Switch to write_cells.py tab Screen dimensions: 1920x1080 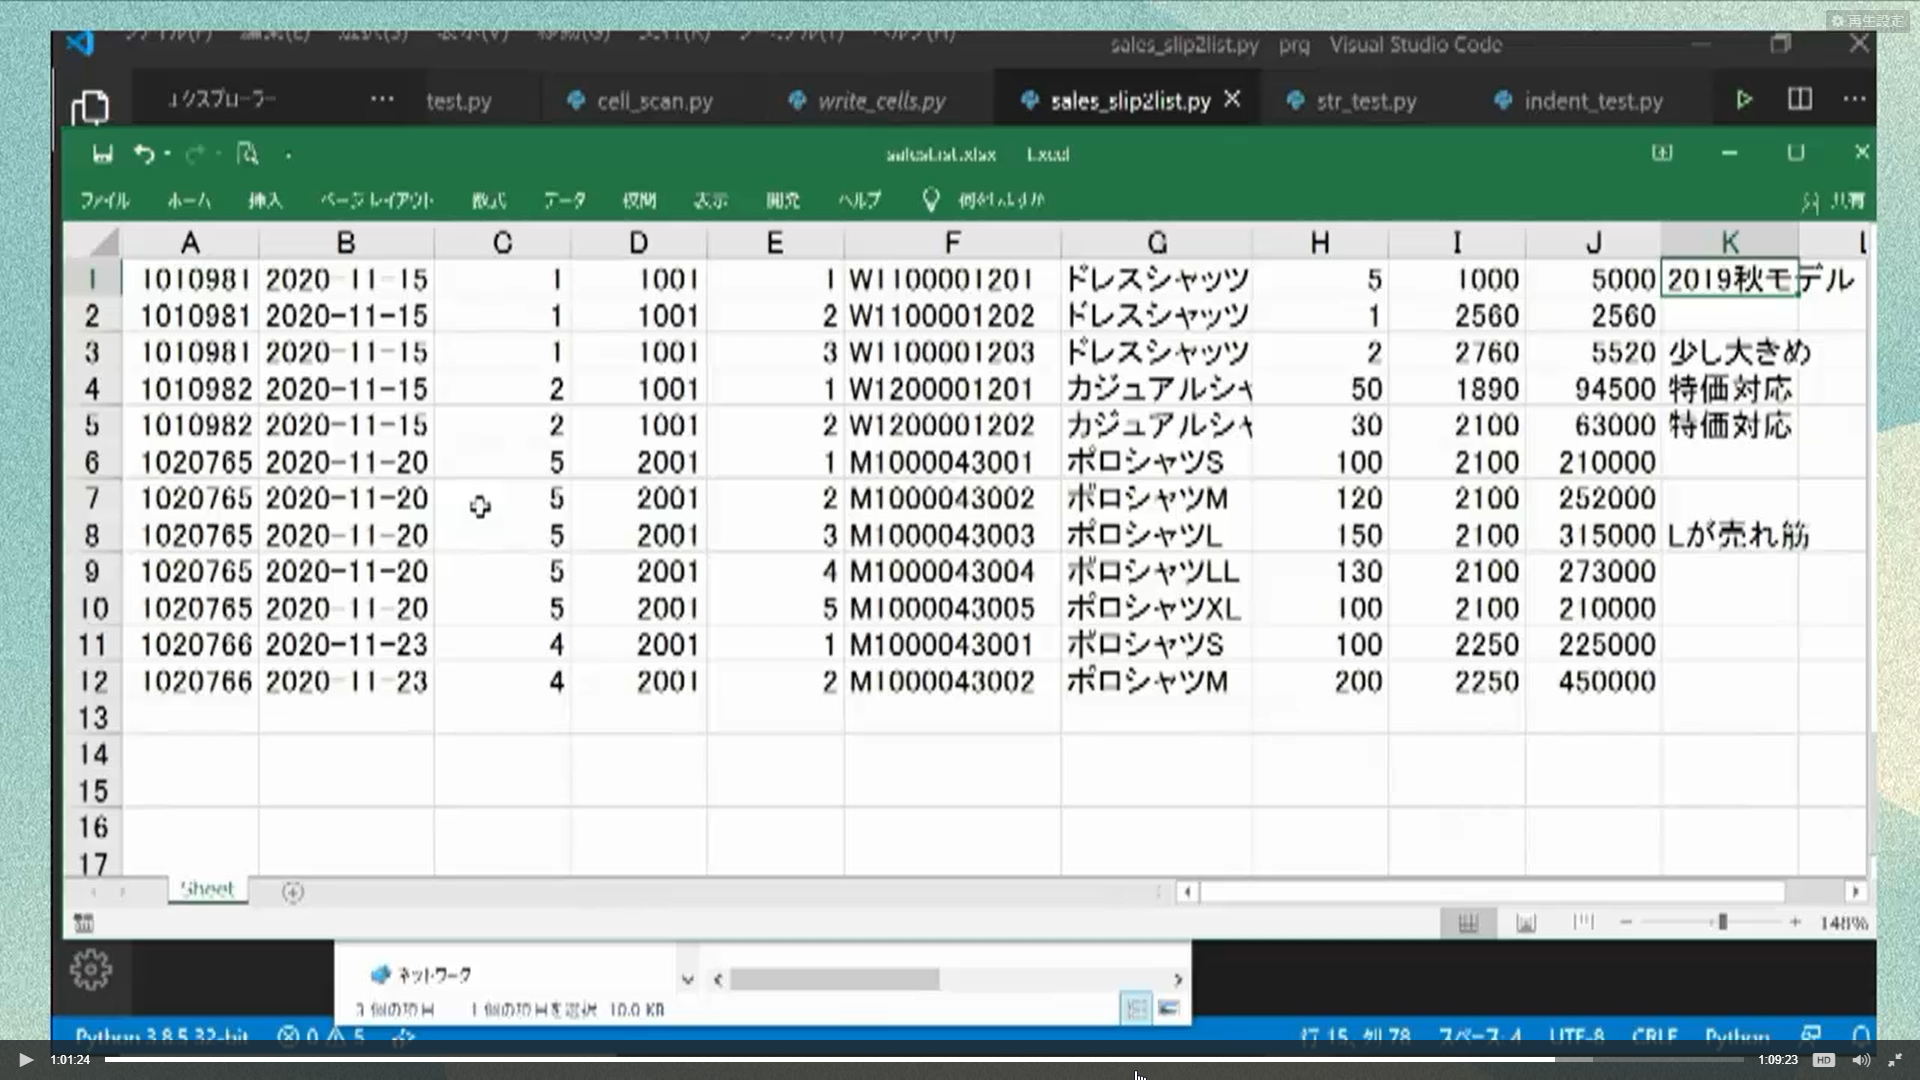point(881,101)
